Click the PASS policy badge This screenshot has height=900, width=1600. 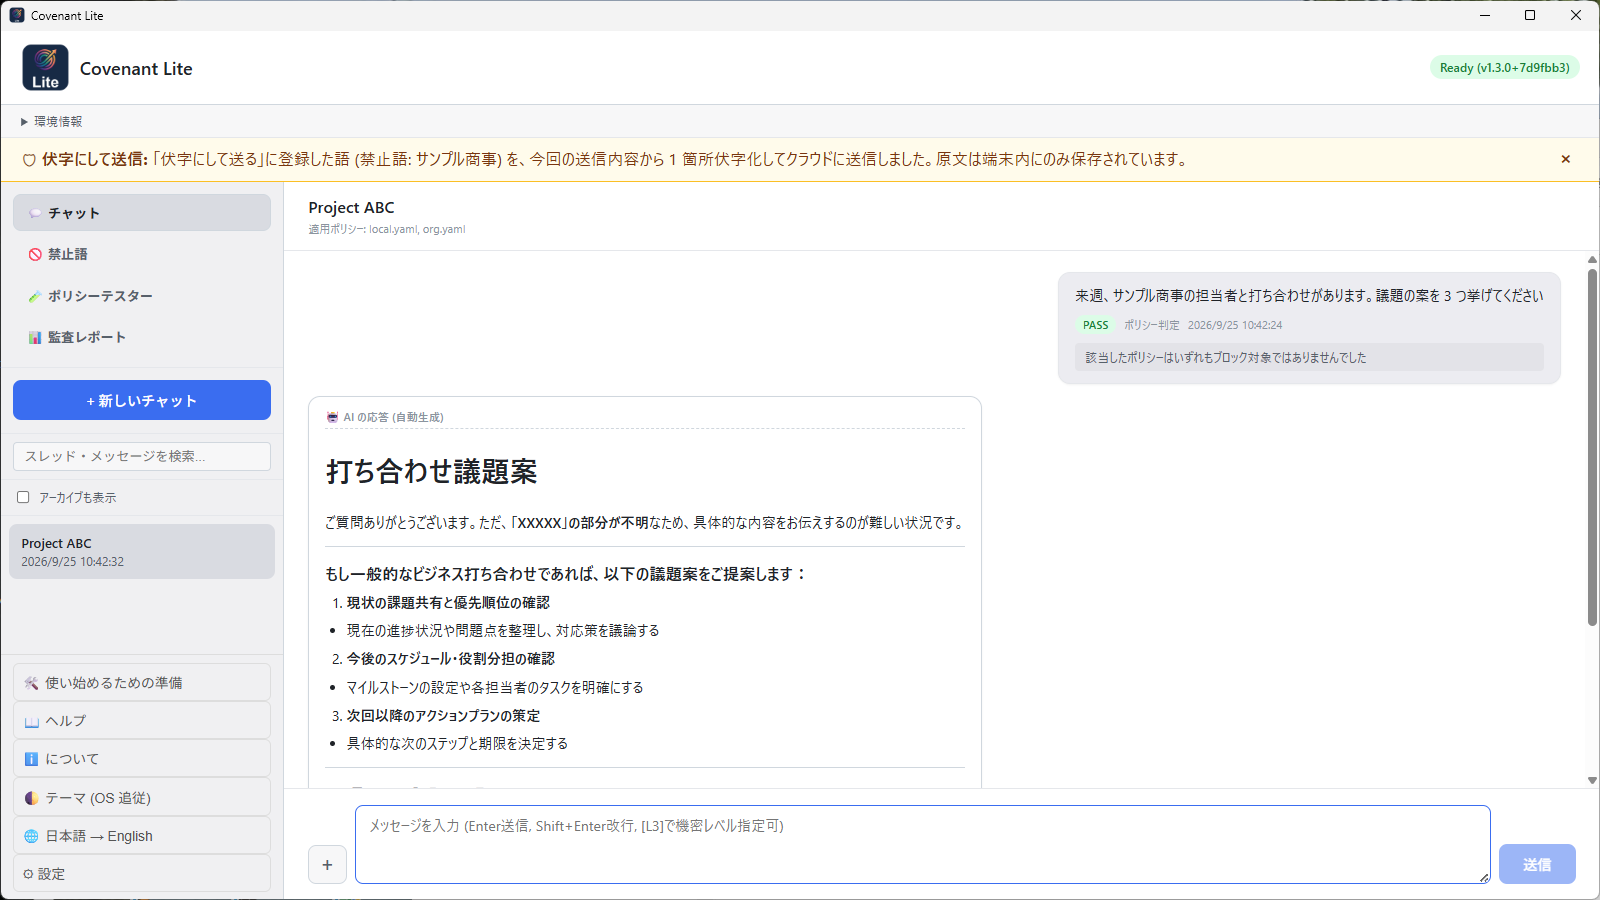[x=1095, y=325]
